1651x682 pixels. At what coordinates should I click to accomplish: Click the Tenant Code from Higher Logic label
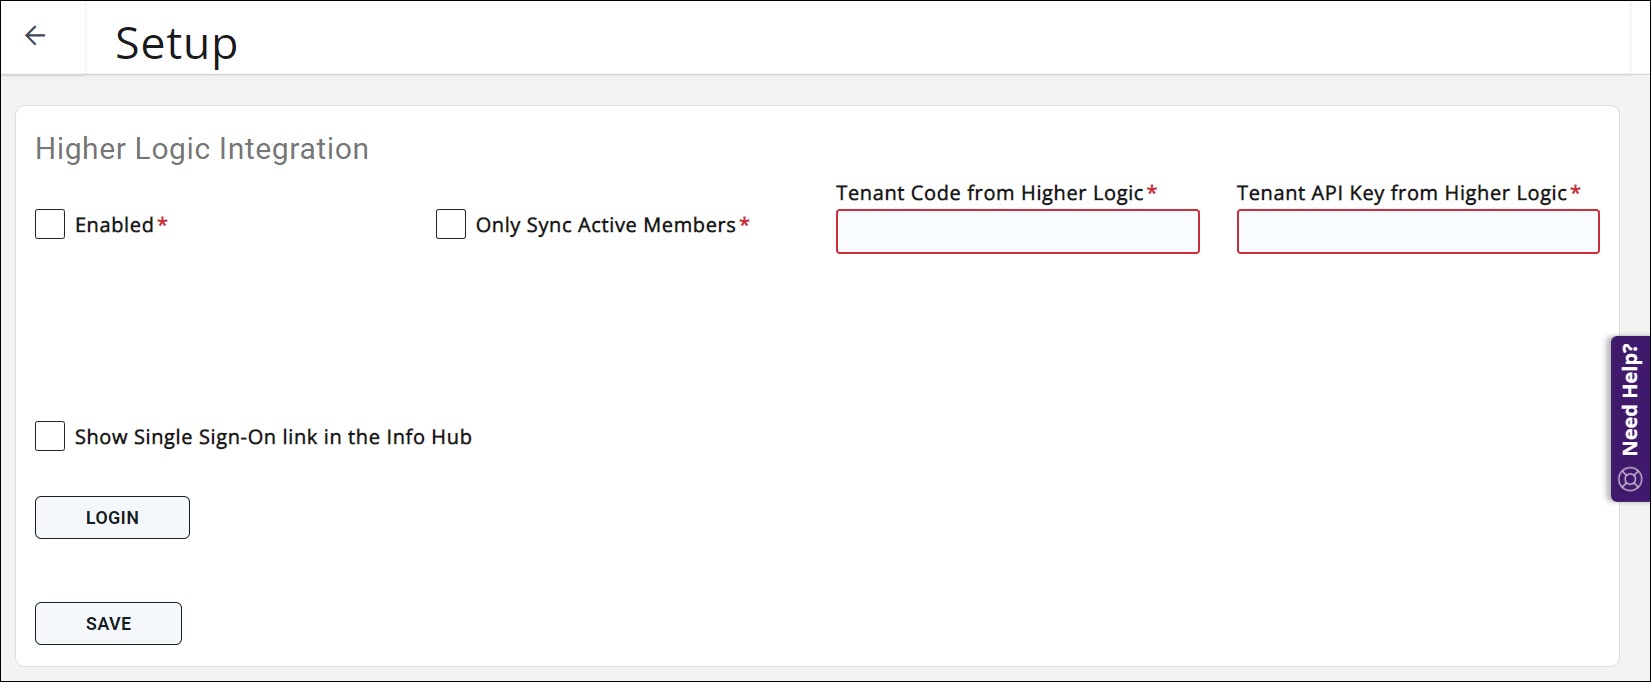coord(989,193)
